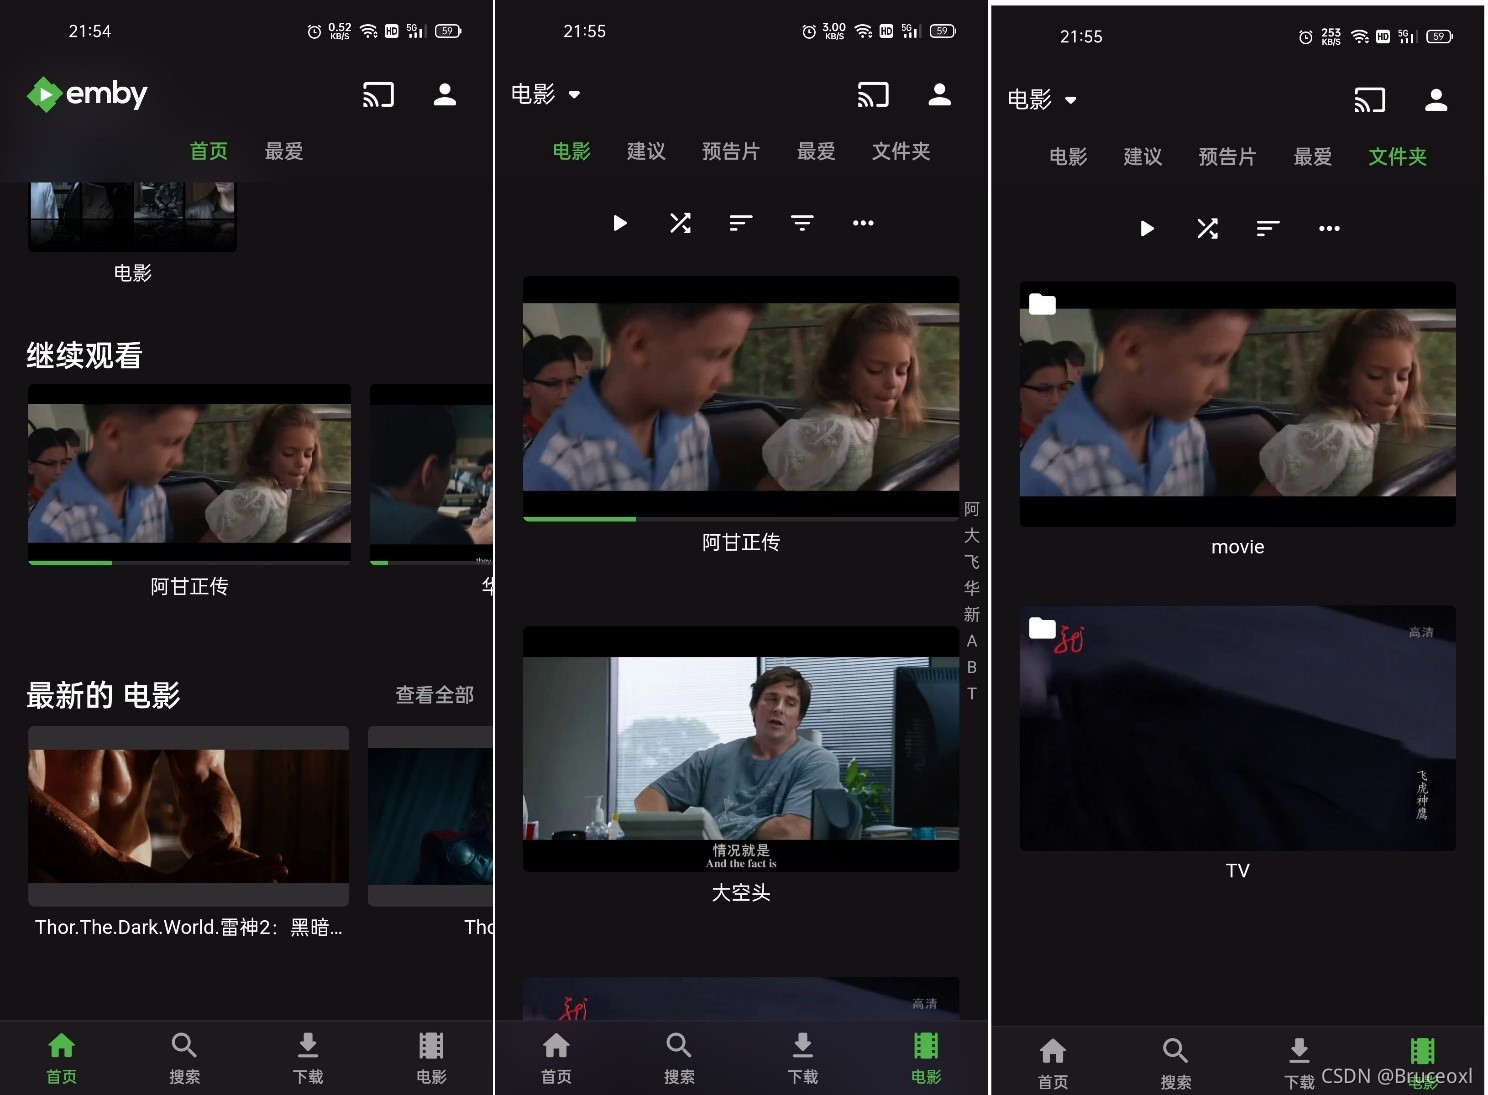This screenshot has width=1488, height=1095.
Task: Open user profile icon in the right screen
Action: point(1437,100)
